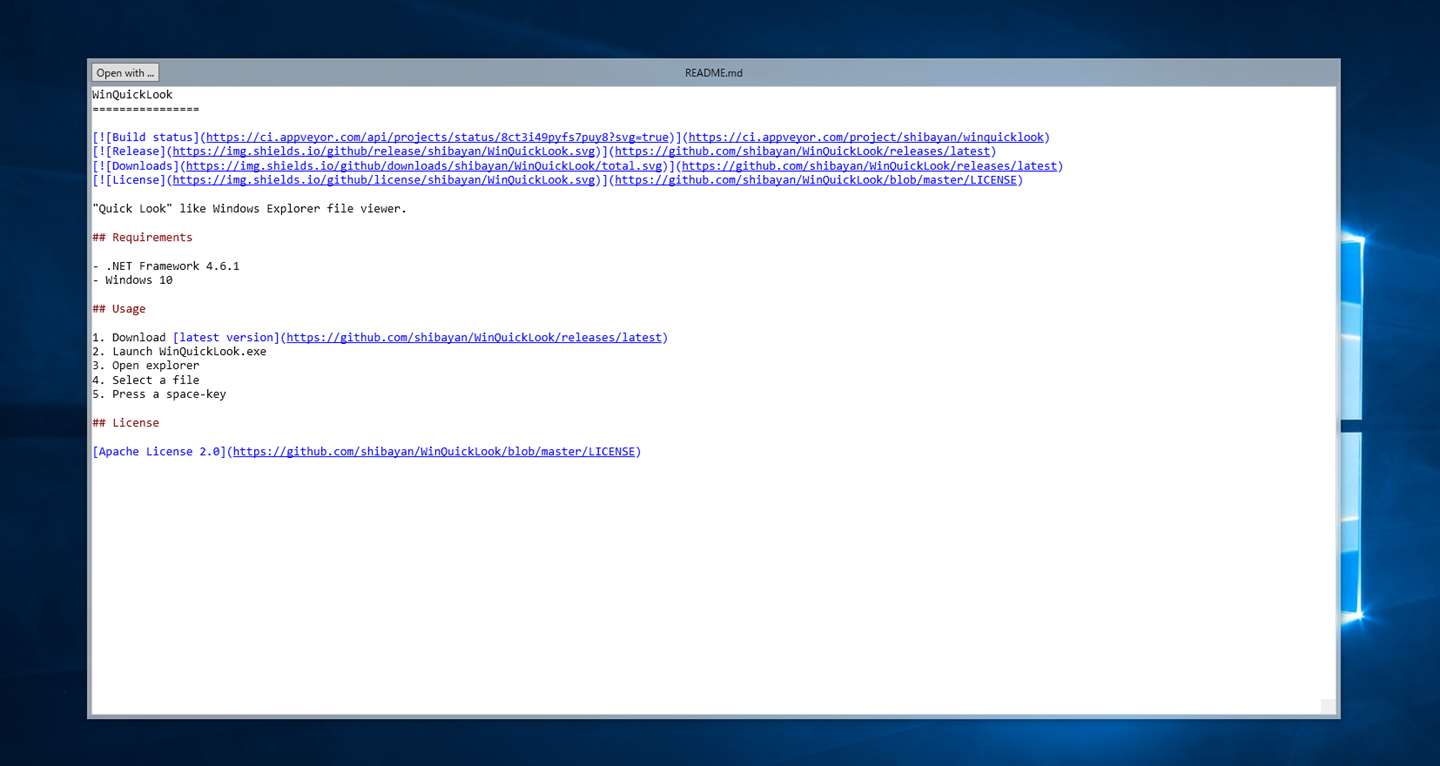Screen dimensions: 1440x766
Task: Open the shields.io license WinQuickLook.svg link
Action: 384,180
